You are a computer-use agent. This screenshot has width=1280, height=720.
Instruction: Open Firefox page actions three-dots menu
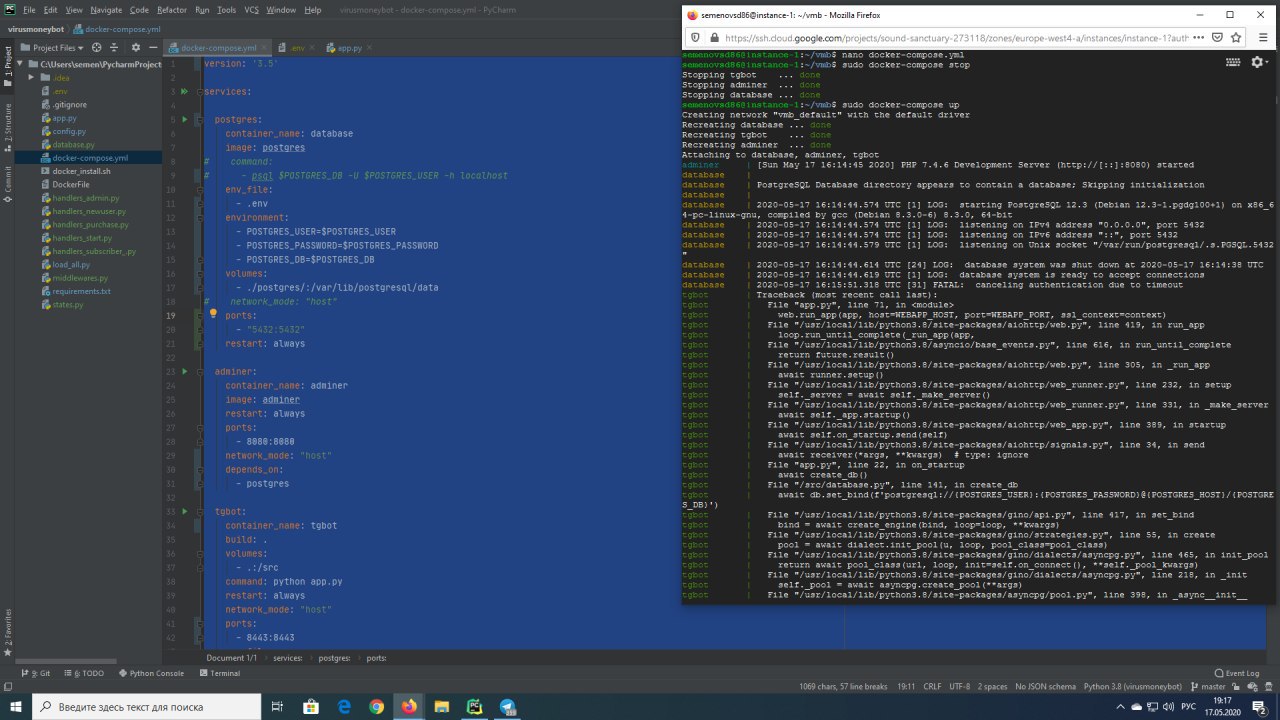coord(1198,37)
